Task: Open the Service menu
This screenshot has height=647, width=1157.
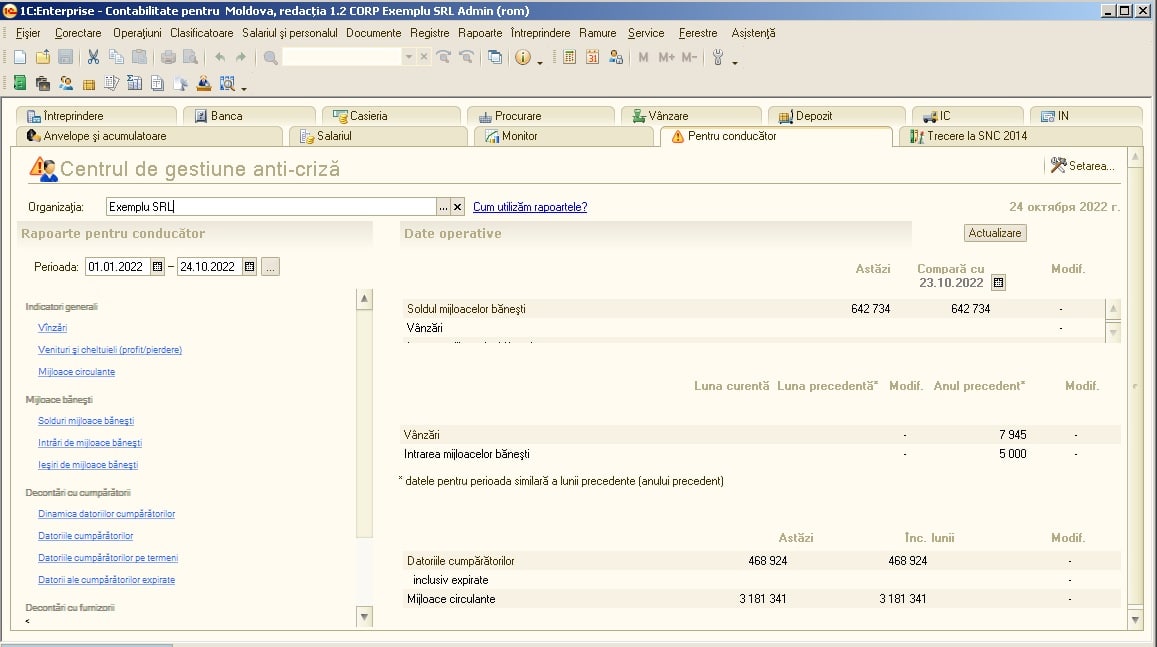Action: [646, 33]
